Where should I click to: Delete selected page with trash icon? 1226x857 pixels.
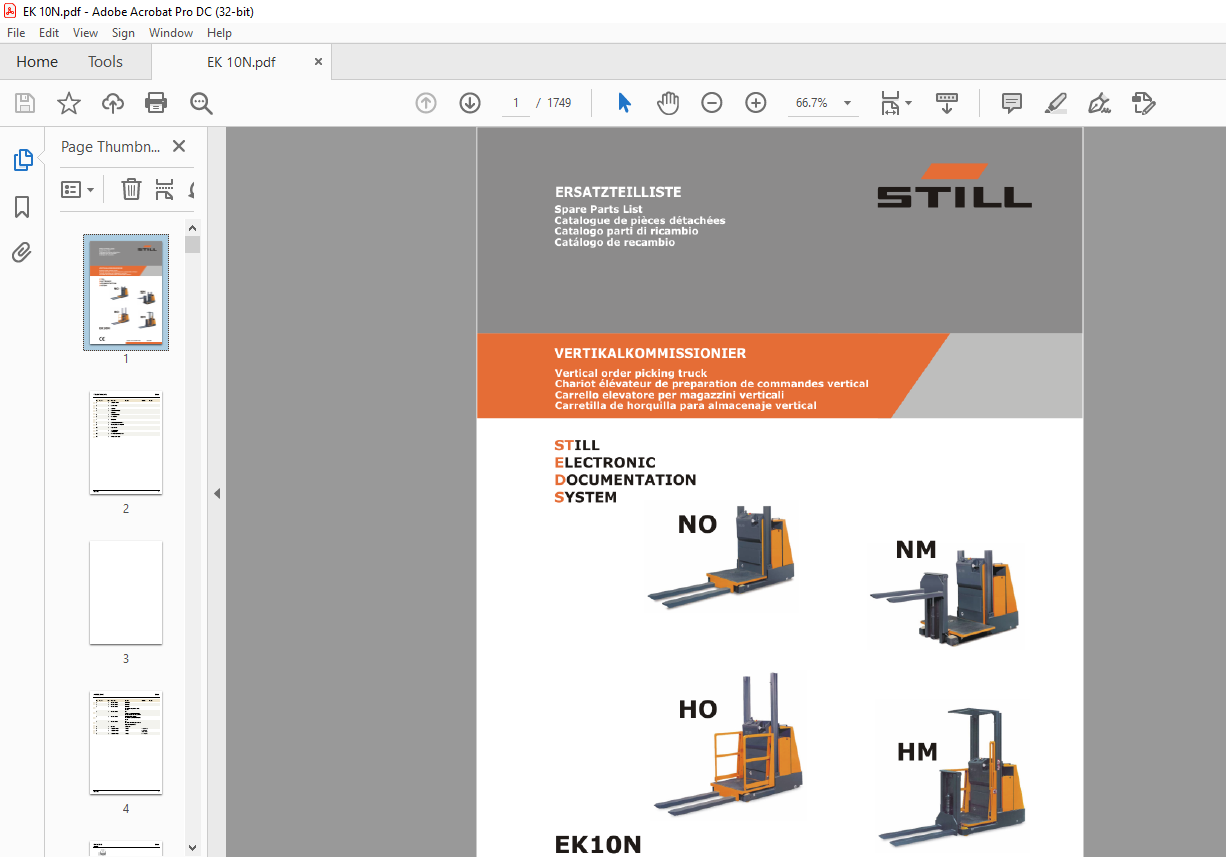pyautogui.click(x=131, y=189)
